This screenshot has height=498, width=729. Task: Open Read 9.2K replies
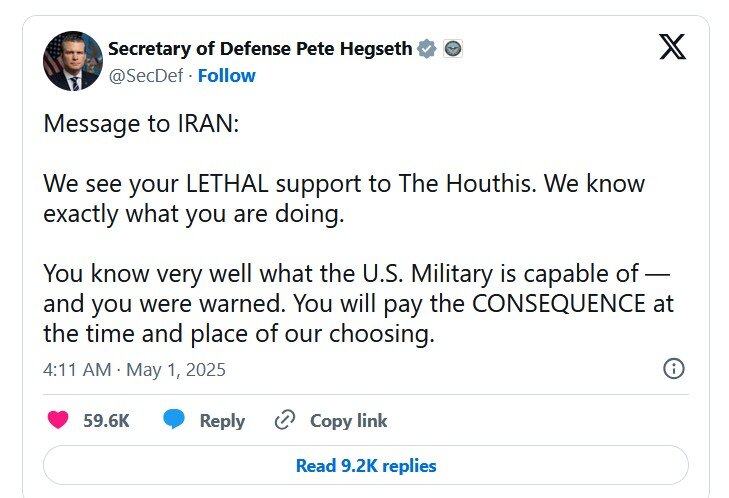365,466
